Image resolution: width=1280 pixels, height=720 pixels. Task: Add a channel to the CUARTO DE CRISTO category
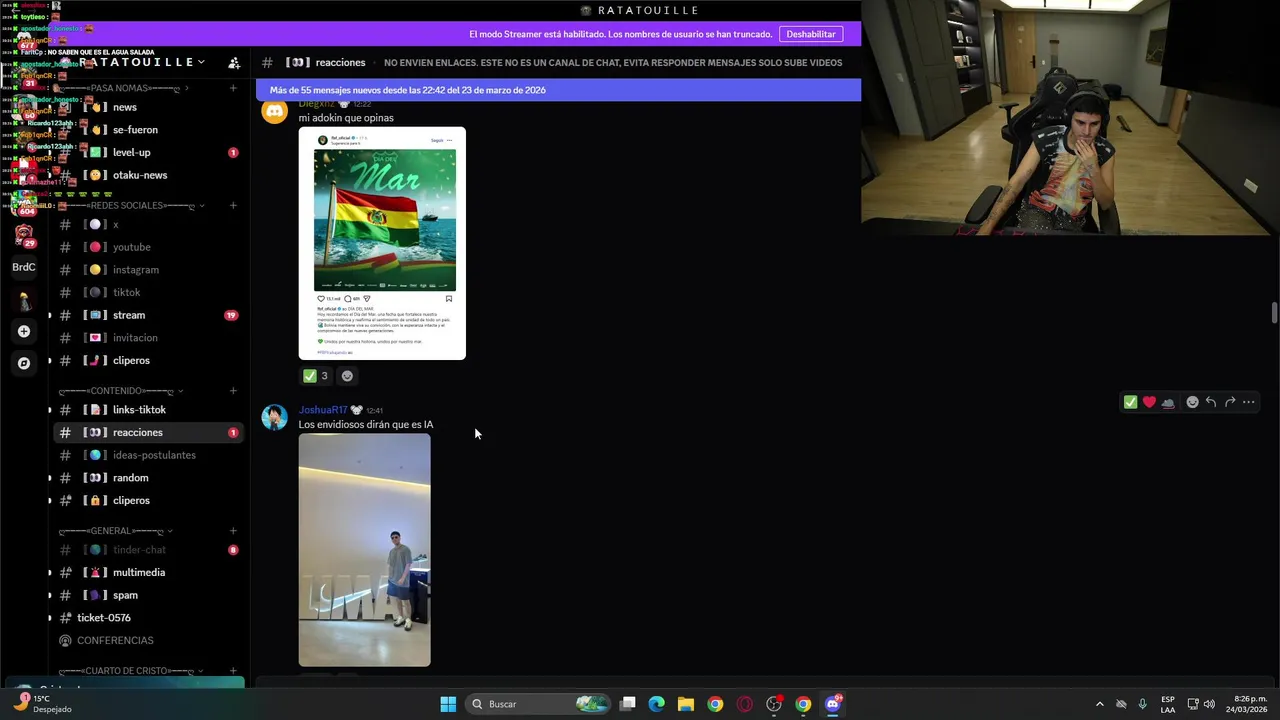(x=233, y=670)
